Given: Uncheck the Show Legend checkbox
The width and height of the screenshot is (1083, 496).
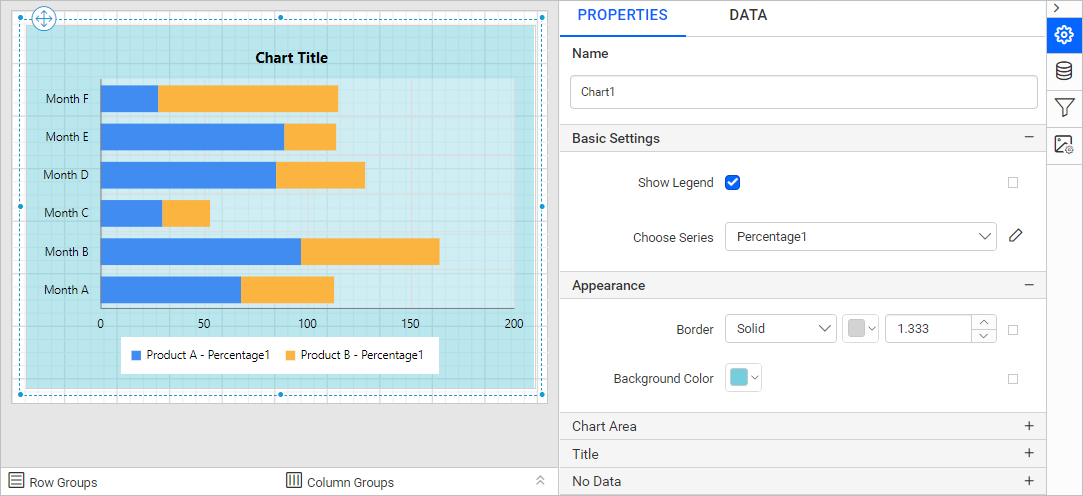Looking at the screenshot, I should point(733,182).
